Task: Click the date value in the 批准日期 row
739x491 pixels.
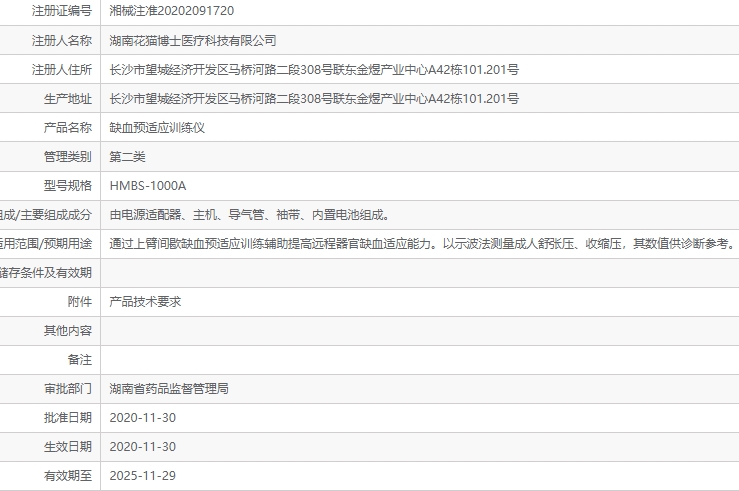Action: coord(142,418)
